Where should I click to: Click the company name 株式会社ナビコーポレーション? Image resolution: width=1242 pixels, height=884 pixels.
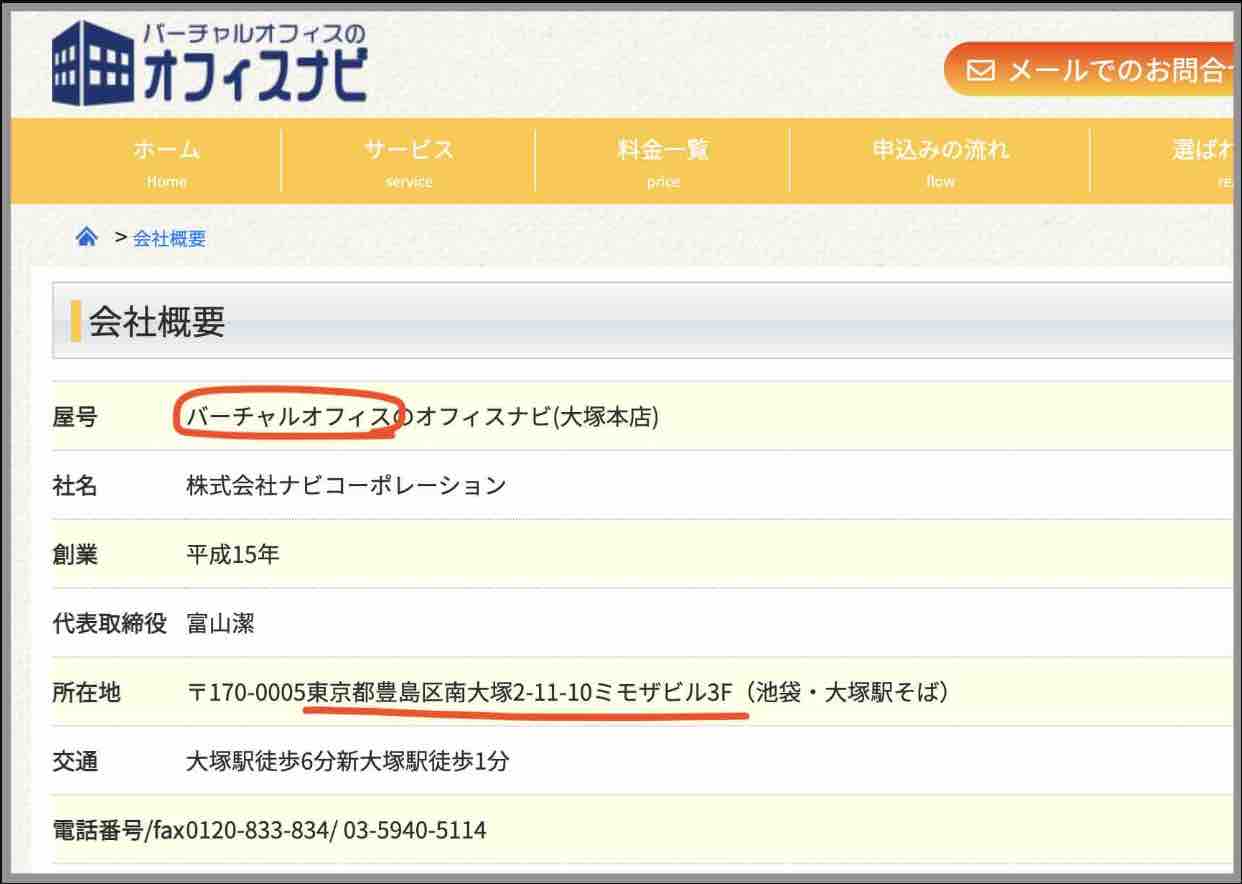346,486
